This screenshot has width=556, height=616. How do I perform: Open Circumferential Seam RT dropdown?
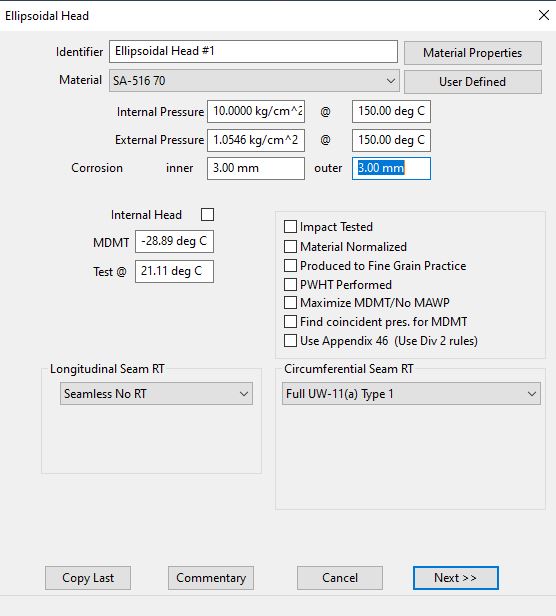[x=411, y=394]
